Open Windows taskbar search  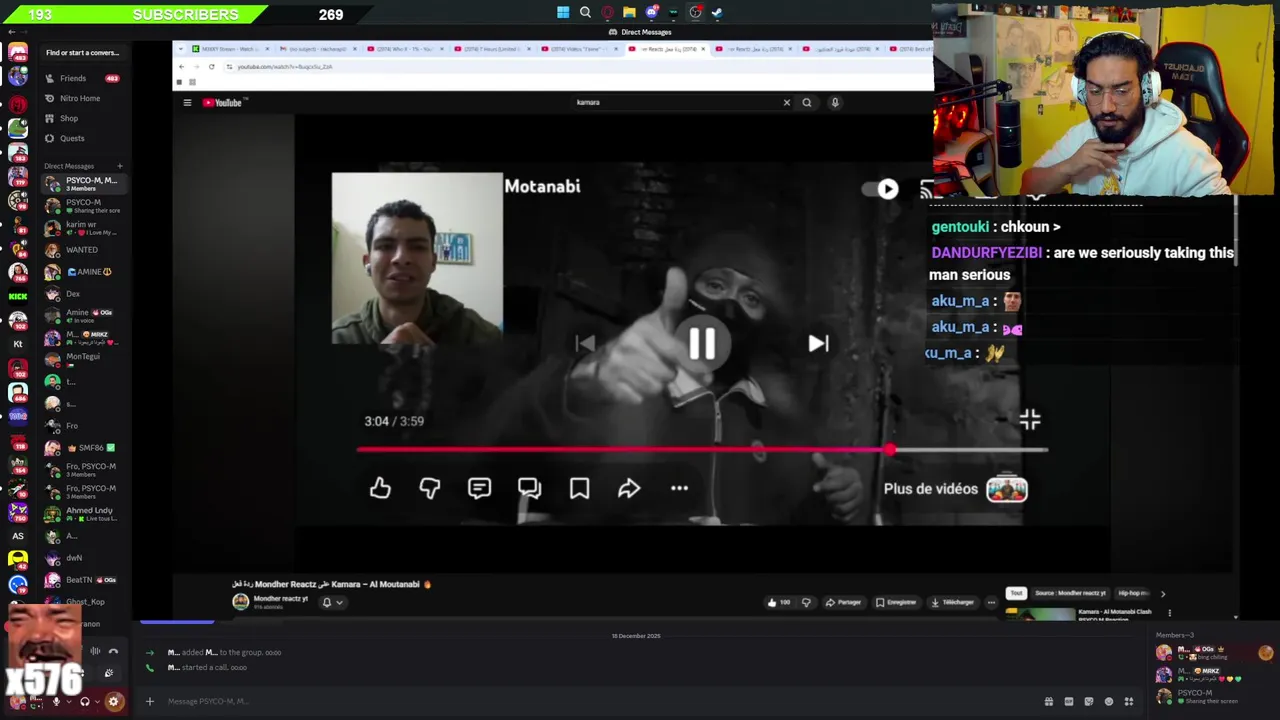pyautogui.click(x=585, y=13)
